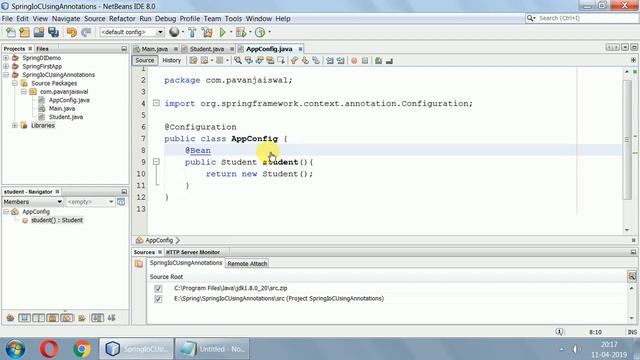Screen dimensions: 640x360
Task: Click the Open Project toolbar icon
Action: pos(39,32)
